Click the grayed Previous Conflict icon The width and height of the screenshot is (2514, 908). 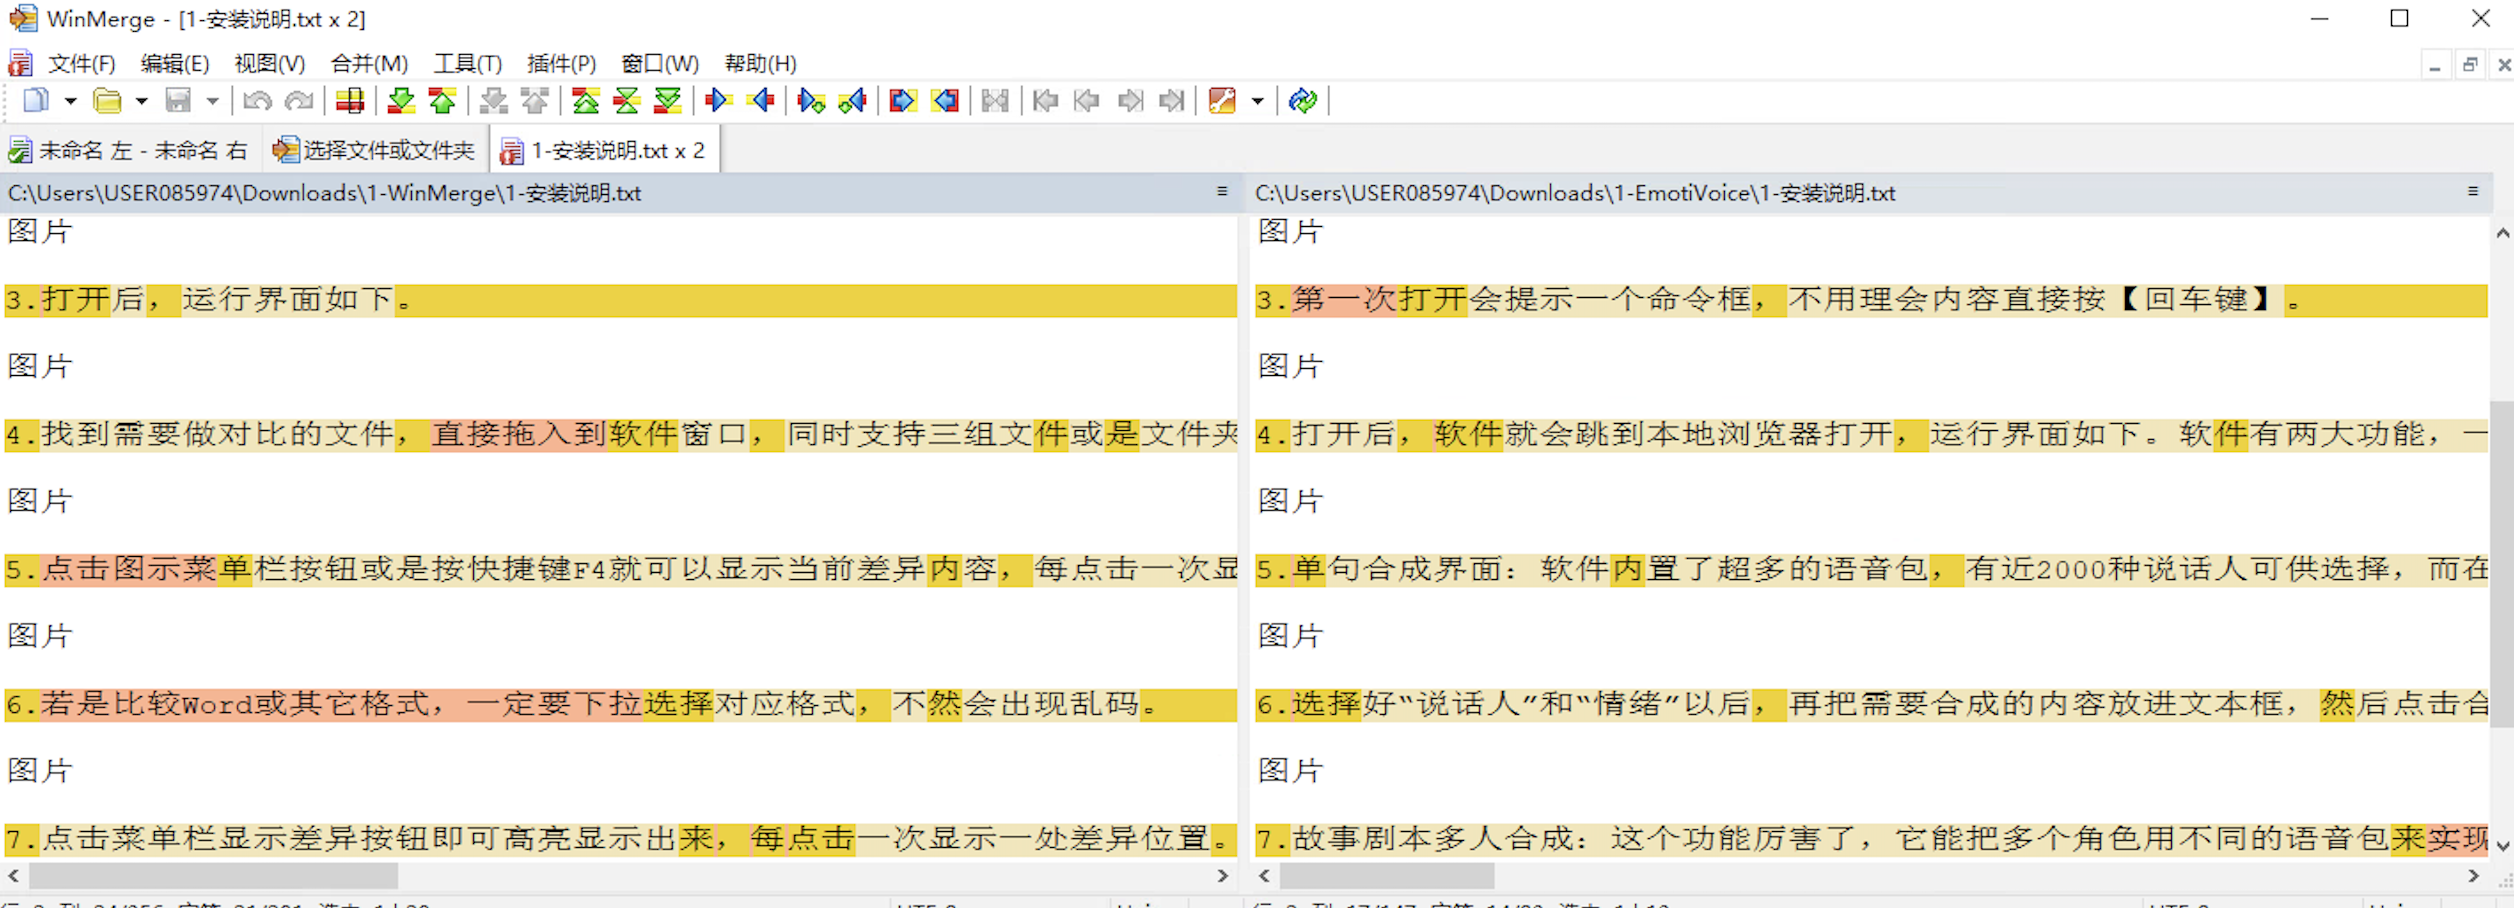[535, 100]
